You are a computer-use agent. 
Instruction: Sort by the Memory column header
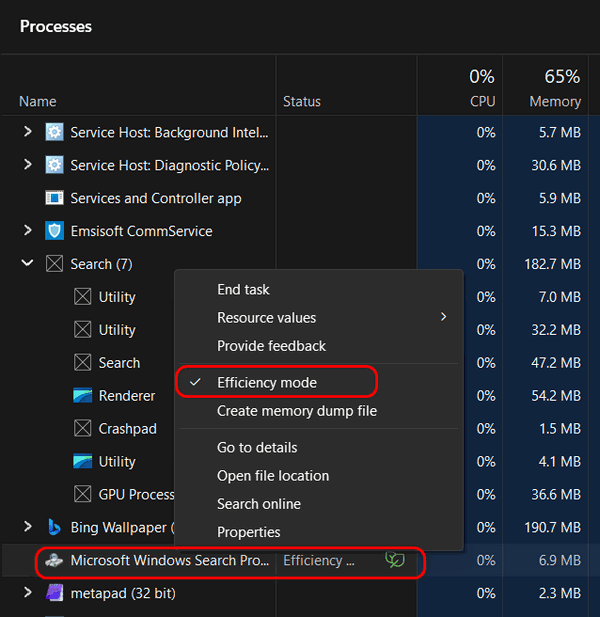(x=555, y=102)
